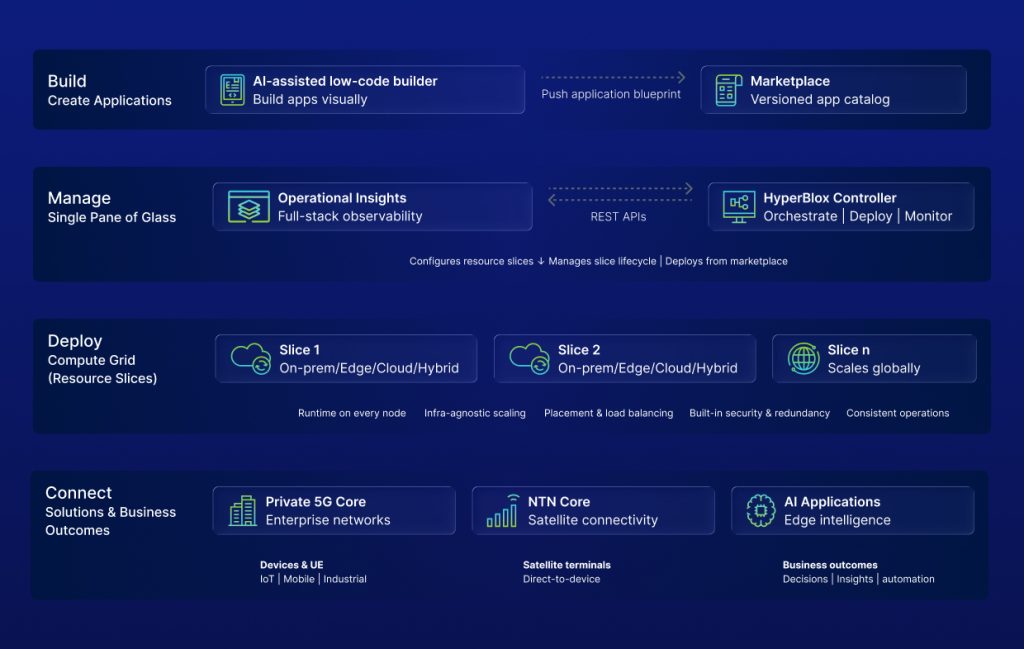
Task: Select the Operational Insights card
Action: point(372,206)
